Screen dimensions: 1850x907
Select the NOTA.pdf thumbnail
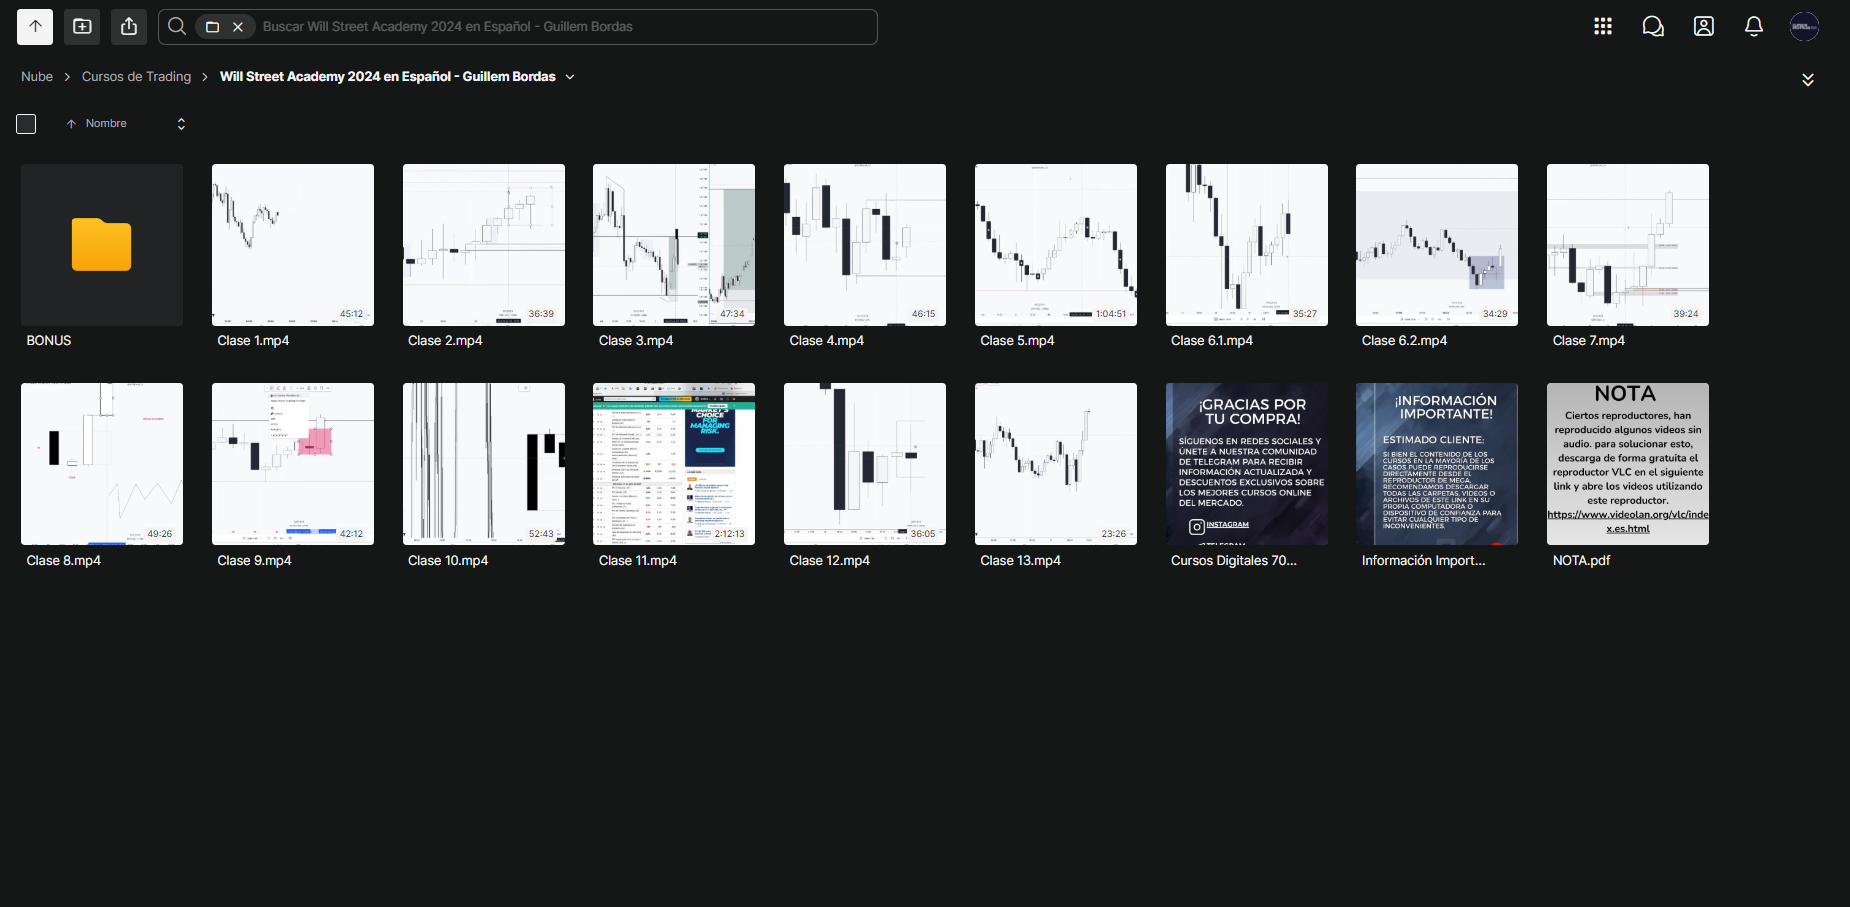[x=1628, y=464]
